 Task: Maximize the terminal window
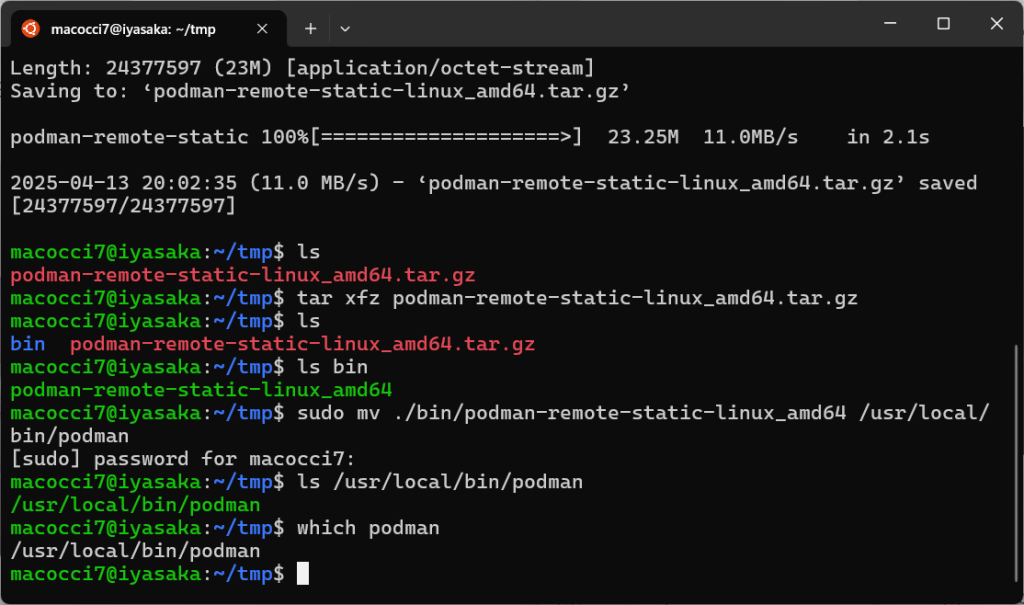(943, 24)
